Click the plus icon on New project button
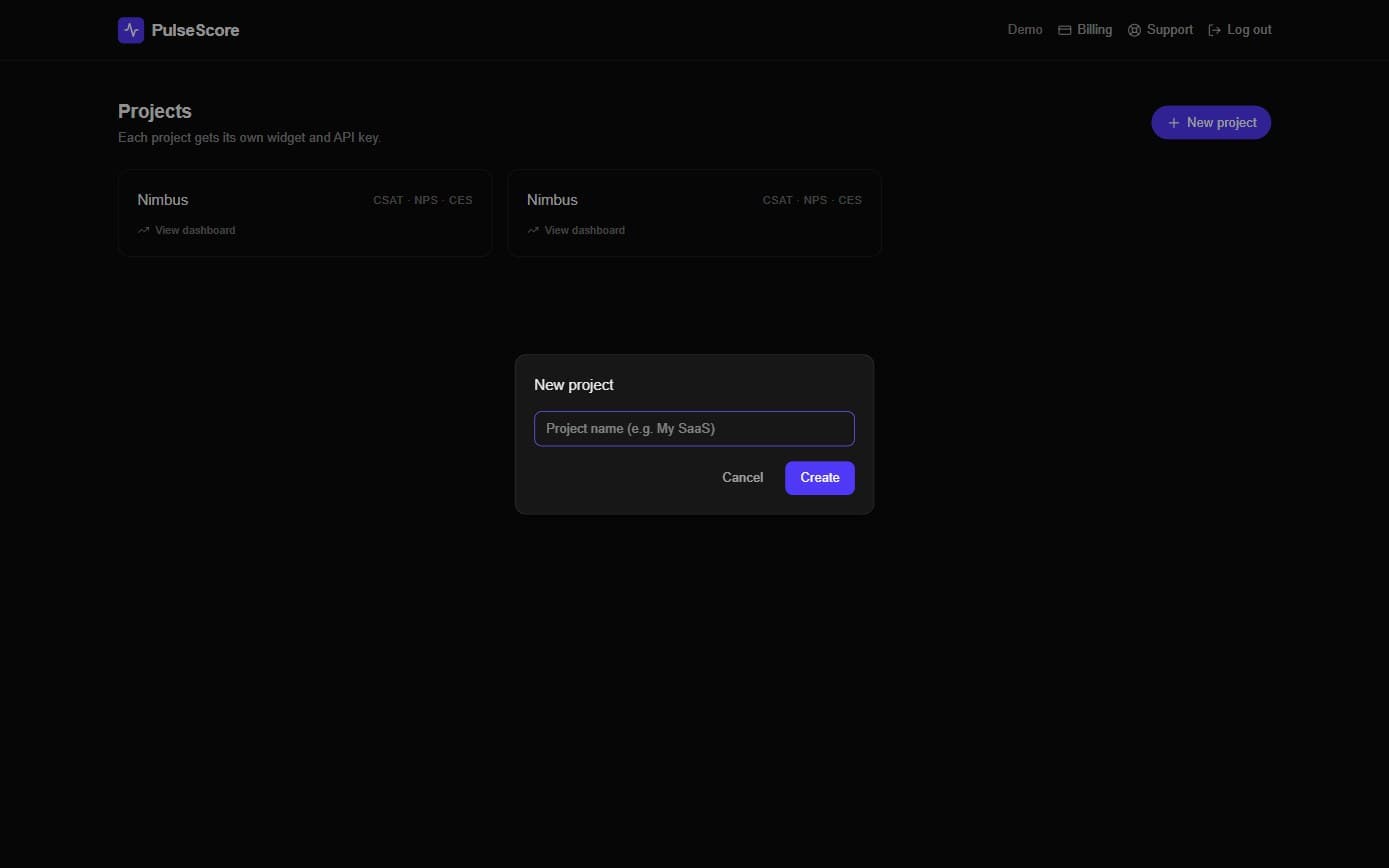Viewport: 1389px width, 868px height. tap(1174, 123)
